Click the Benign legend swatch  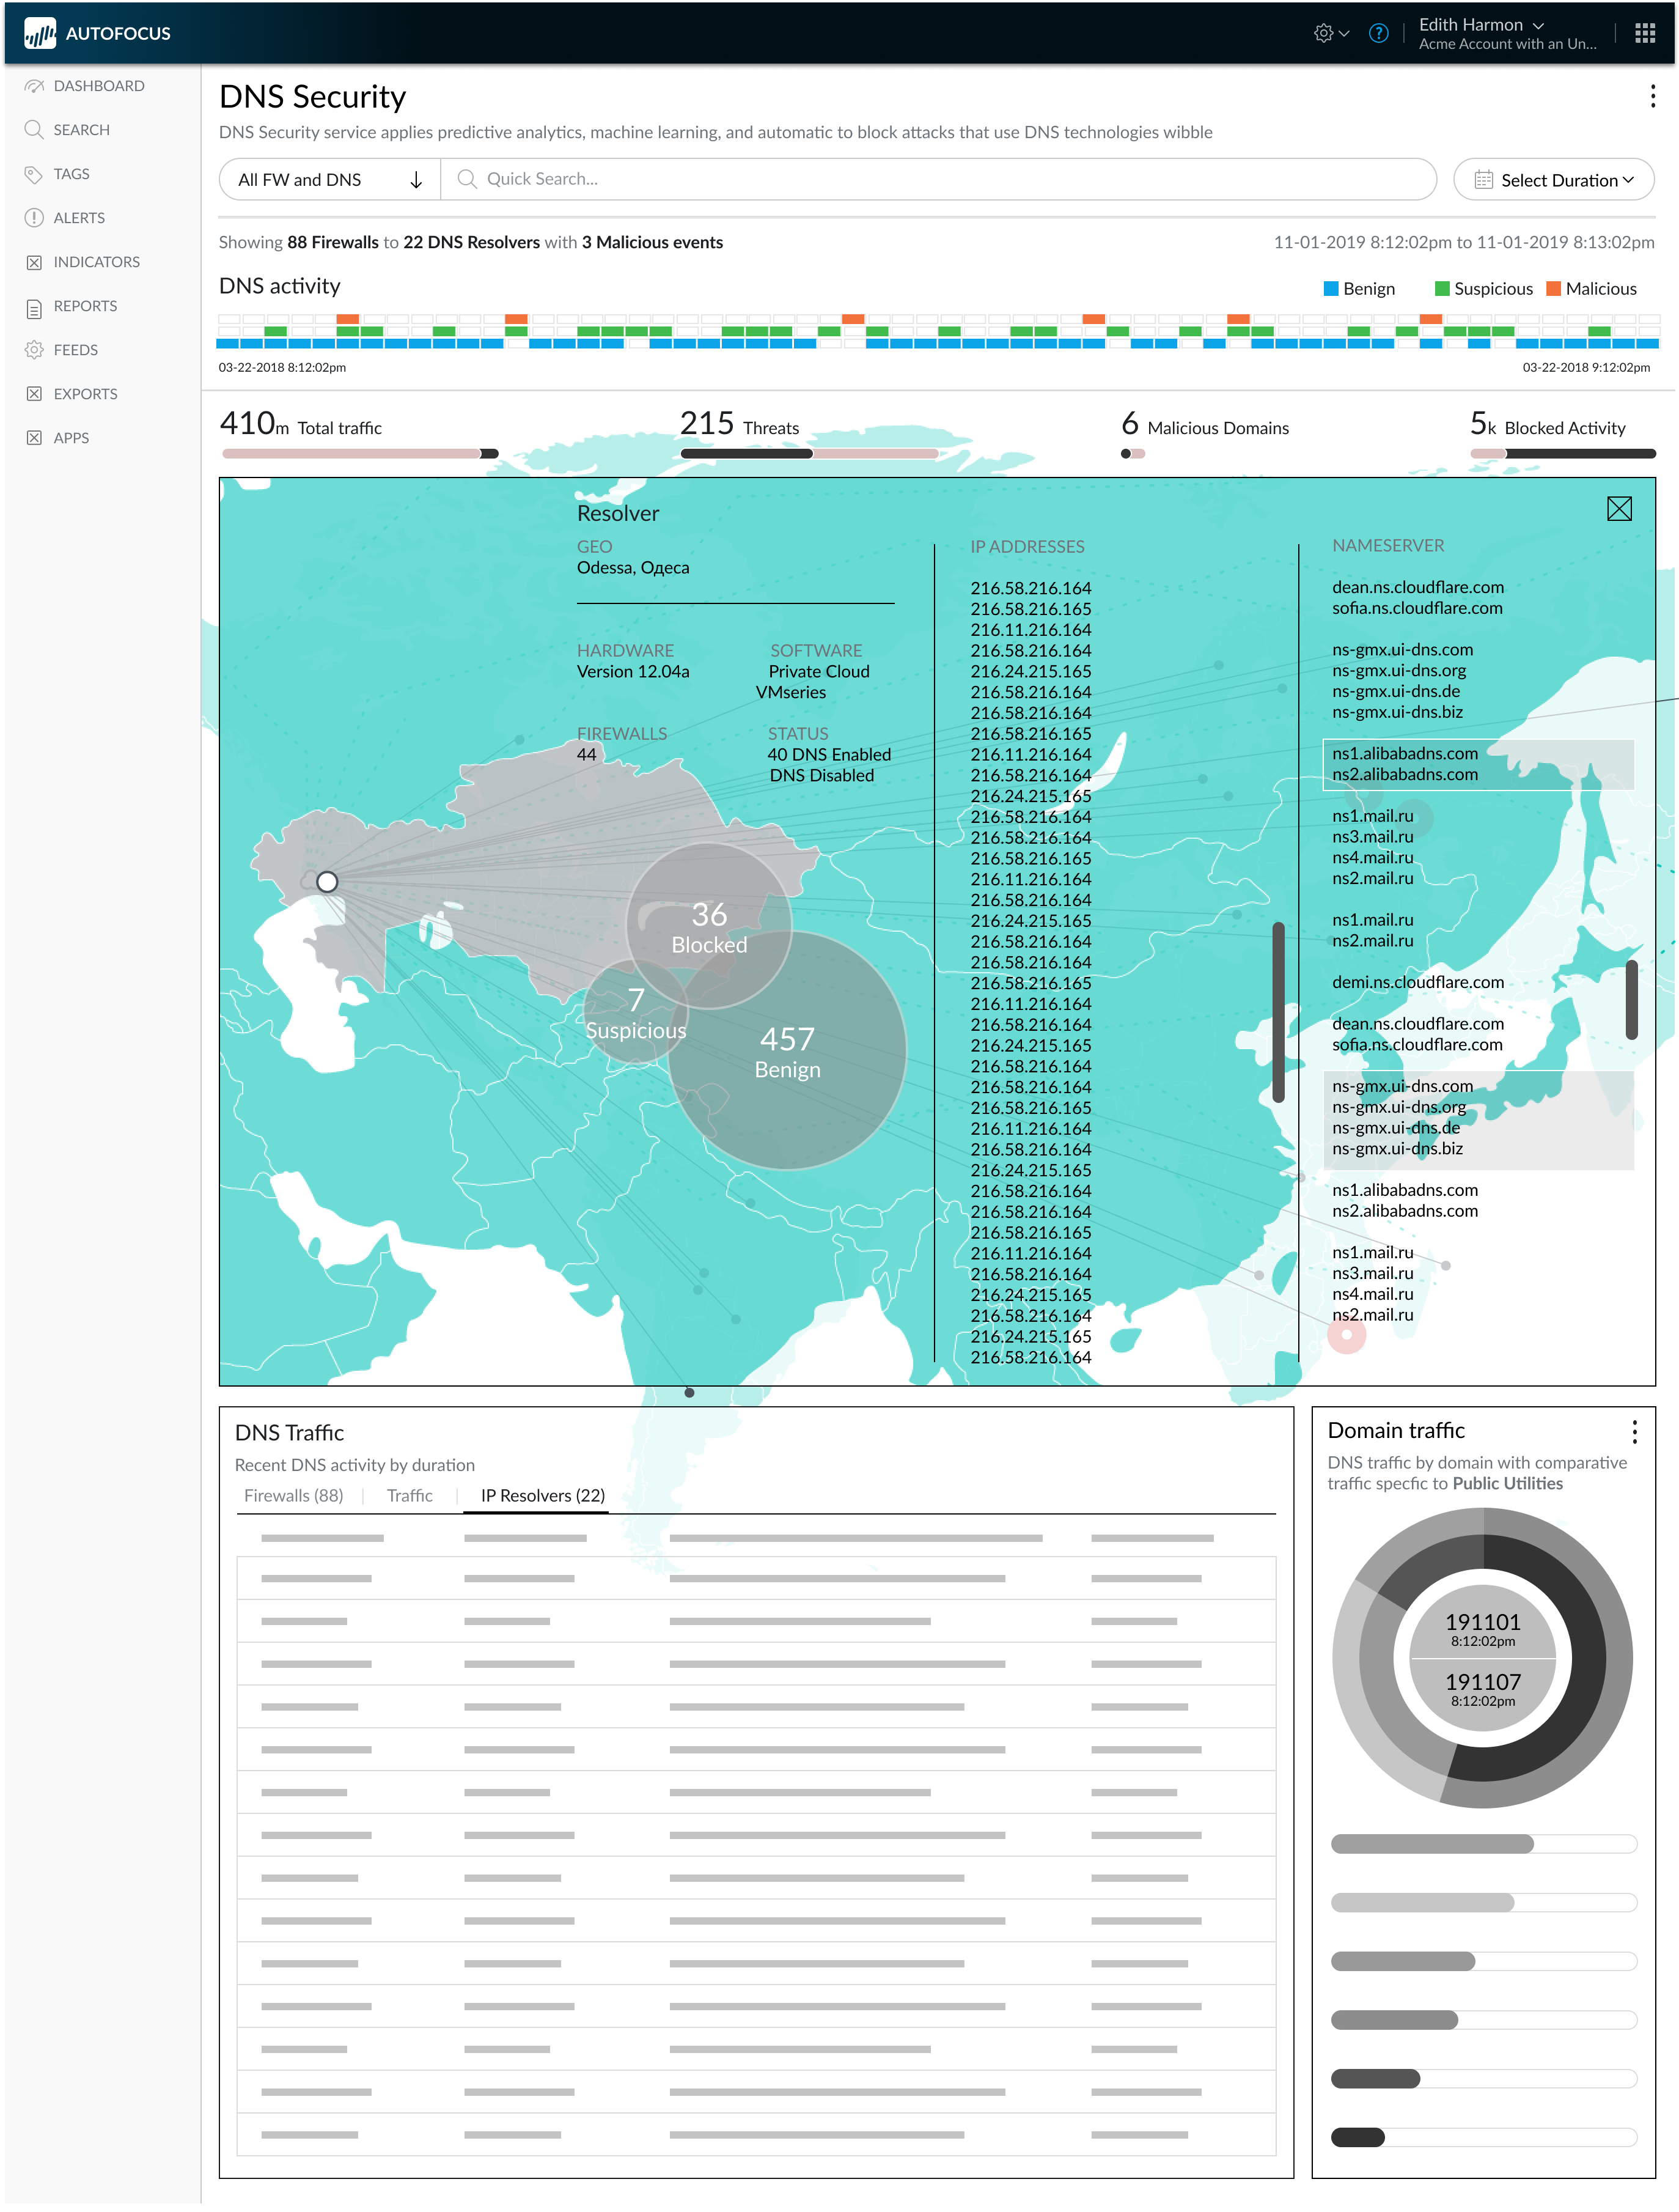(x=1330, y=289)
